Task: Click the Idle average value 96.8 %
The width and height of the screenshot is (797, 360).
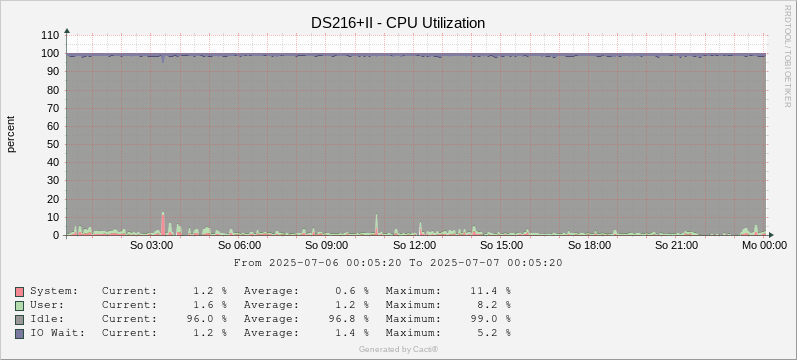Action: (x=349, y=319)
